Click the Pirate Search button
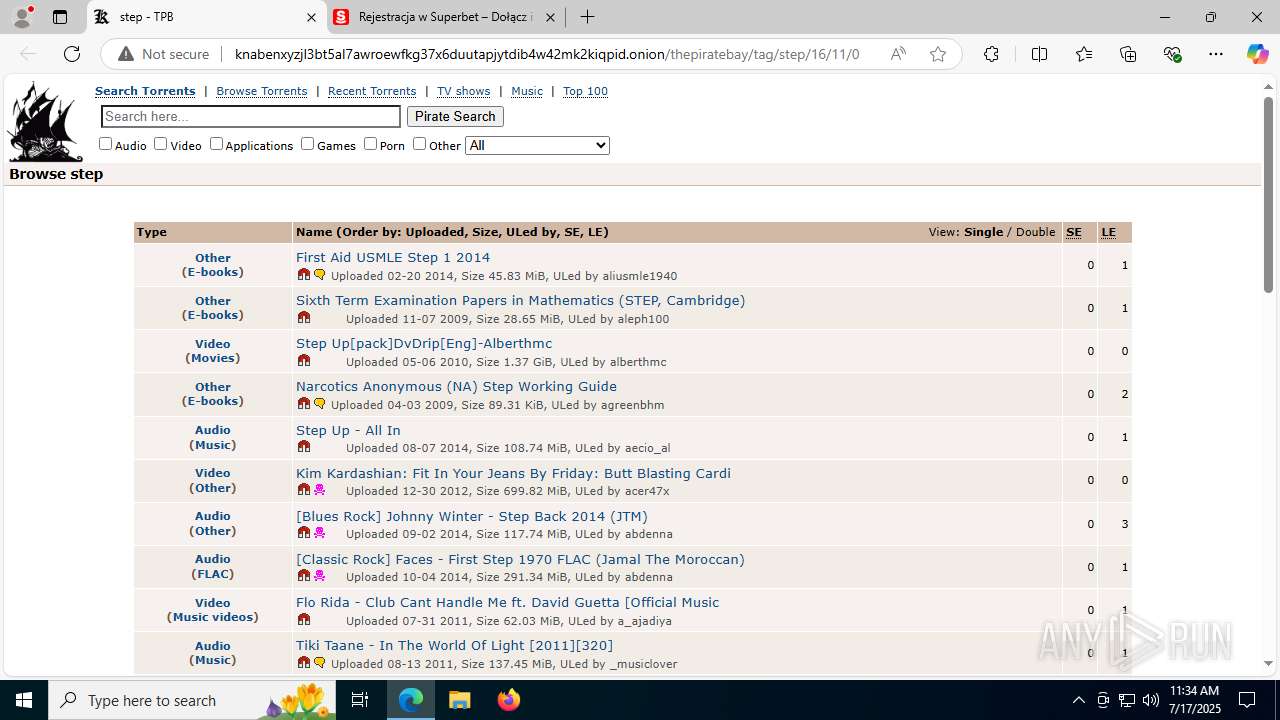Screen dimensions: 1280x720 (455, 116)
